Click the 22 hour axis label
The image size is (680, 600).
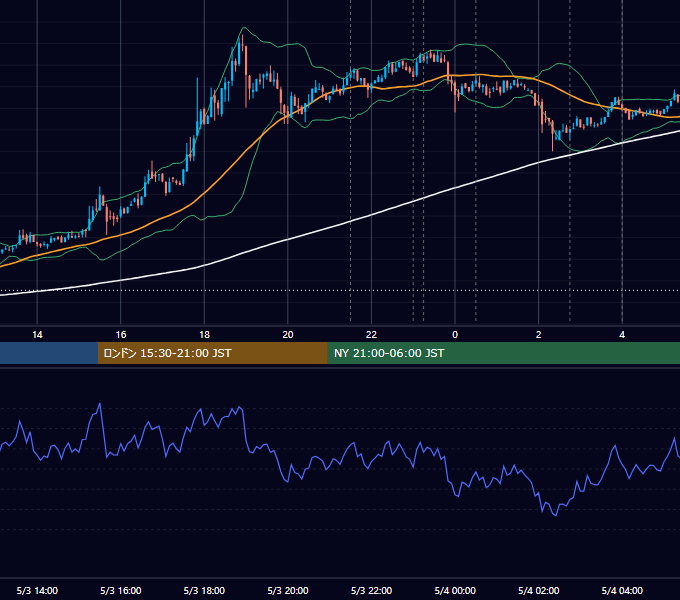click(x=371, y=335)
